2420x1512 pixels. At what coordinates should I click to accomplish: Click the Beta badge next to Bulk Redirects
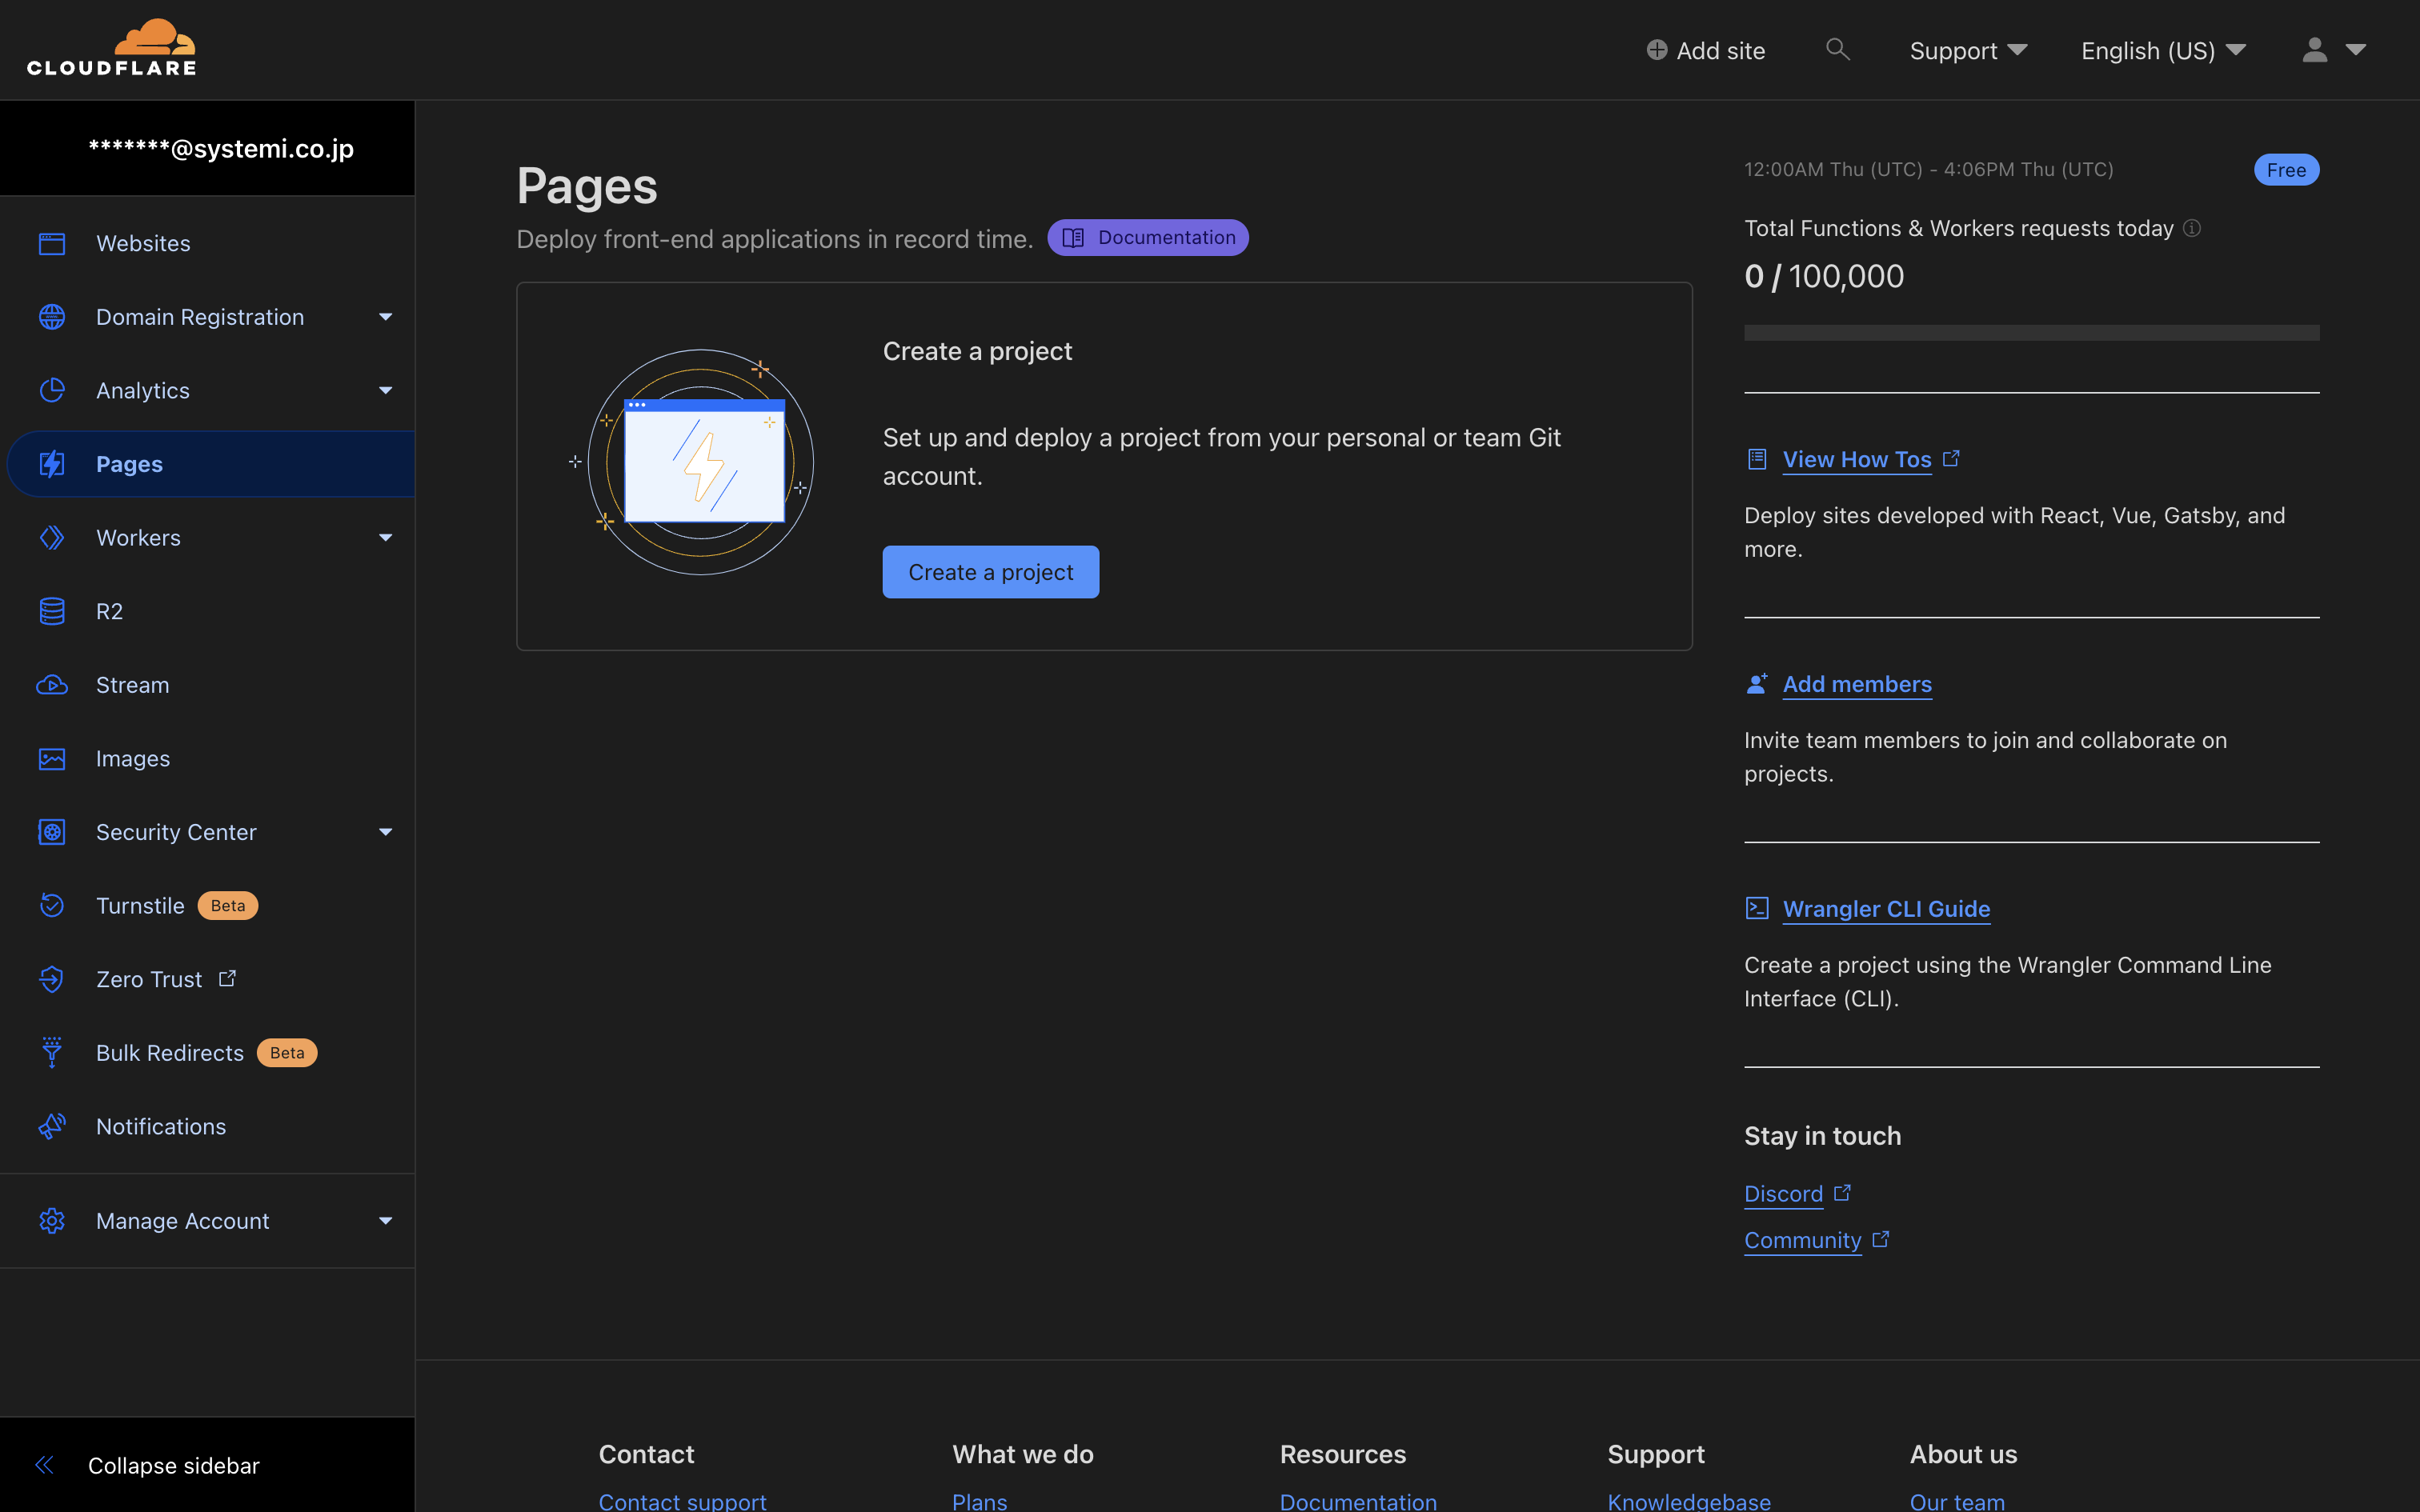tap(287, 1053)
